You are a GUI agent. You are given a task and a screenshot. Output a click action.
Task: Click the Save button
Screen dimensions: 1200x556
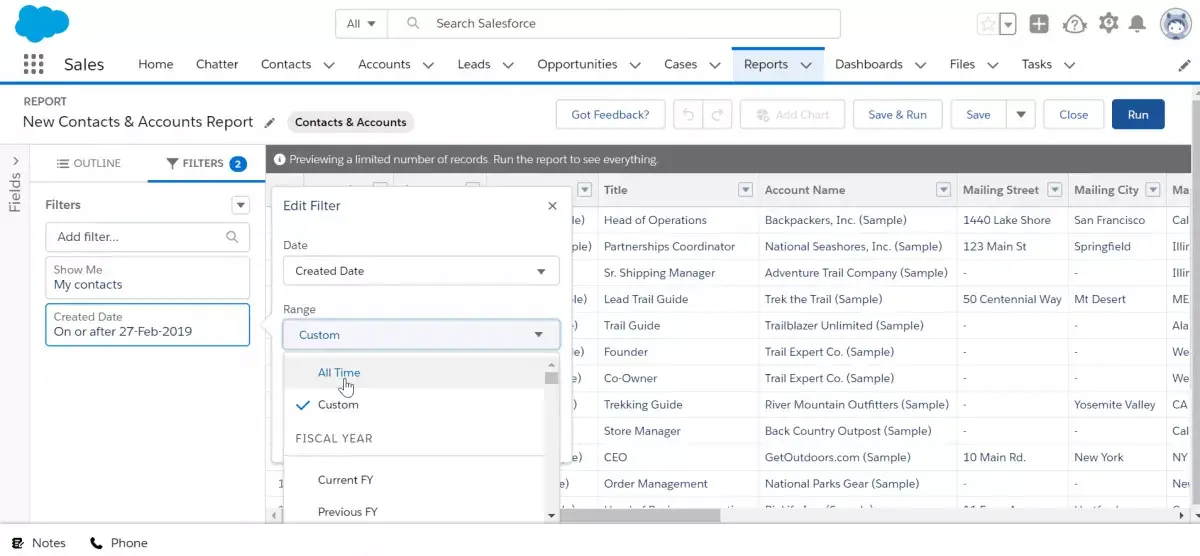[978, 115]
